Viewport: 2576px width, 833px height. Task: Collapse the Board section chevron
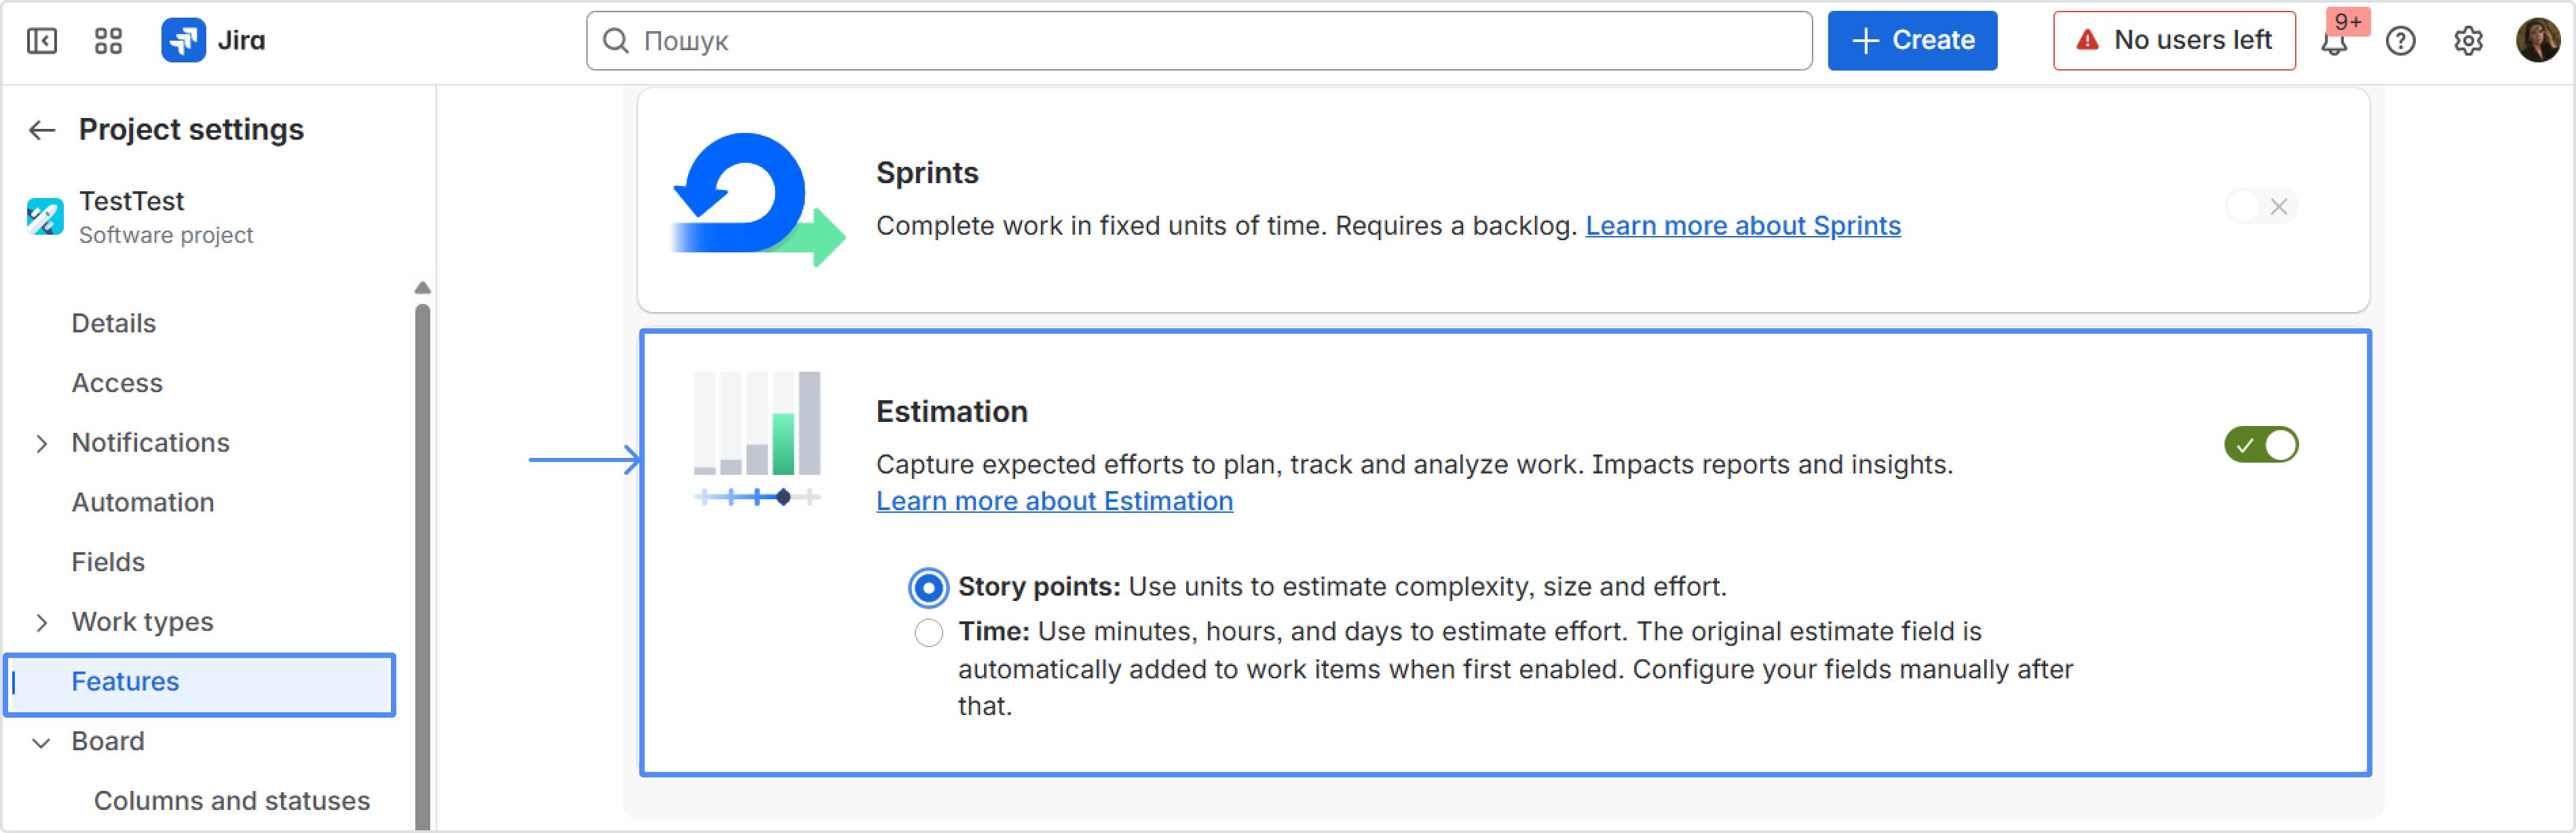(41, 742)
